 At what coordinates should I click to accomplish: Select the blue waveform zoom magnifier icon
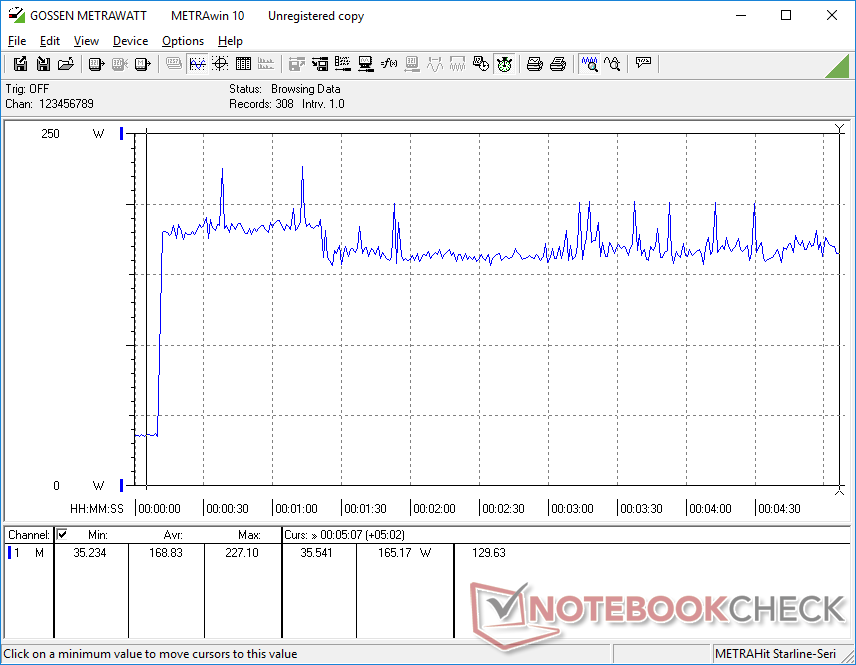click(x=589, y=64)
